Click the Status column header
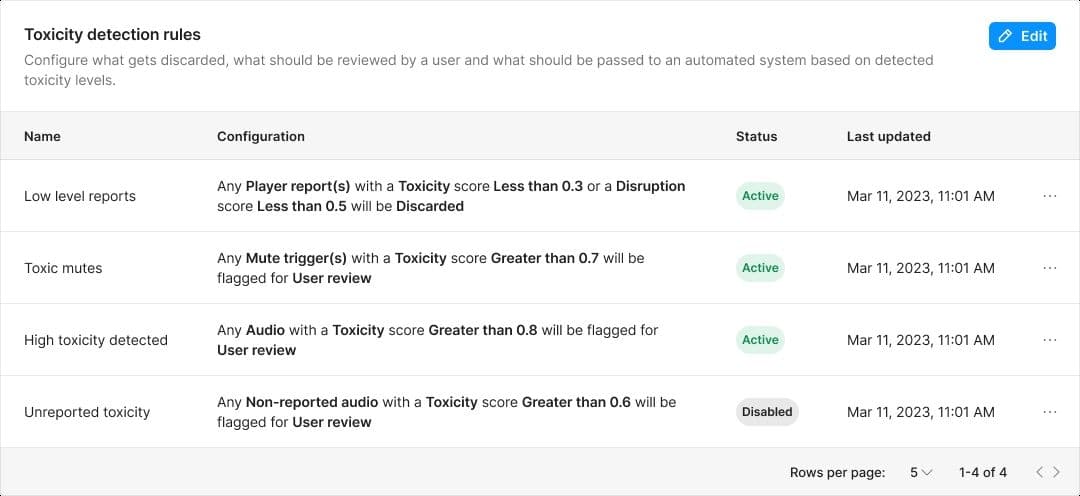1080x496 pixels. click(756, 136)
